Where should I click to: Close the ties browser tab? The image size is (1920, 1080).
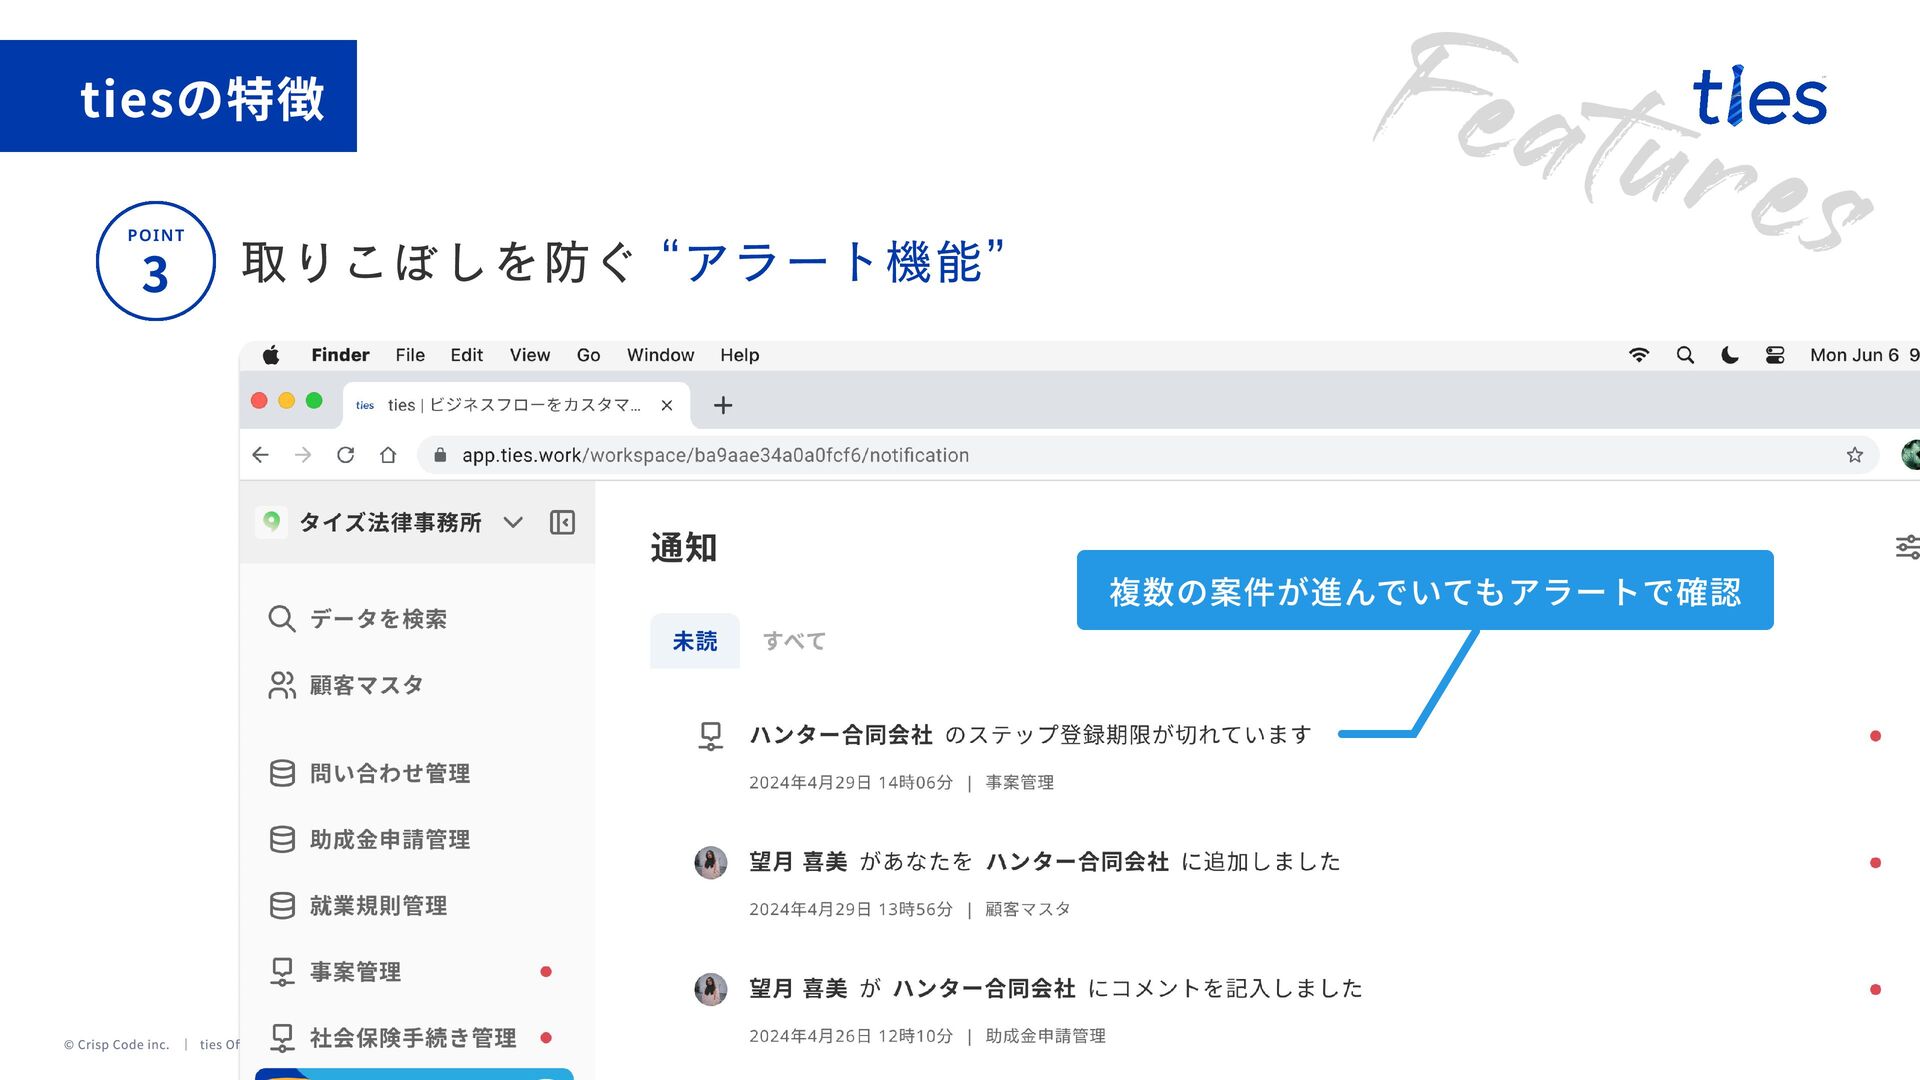click(x=667, y=405)
